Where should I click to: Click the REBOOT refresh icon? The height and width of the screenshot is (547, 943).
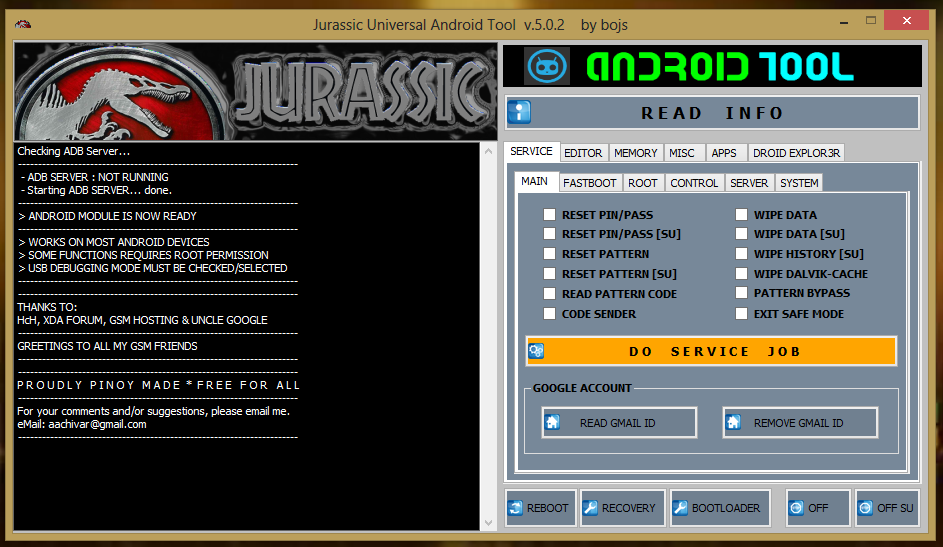[x=515, y=508]
